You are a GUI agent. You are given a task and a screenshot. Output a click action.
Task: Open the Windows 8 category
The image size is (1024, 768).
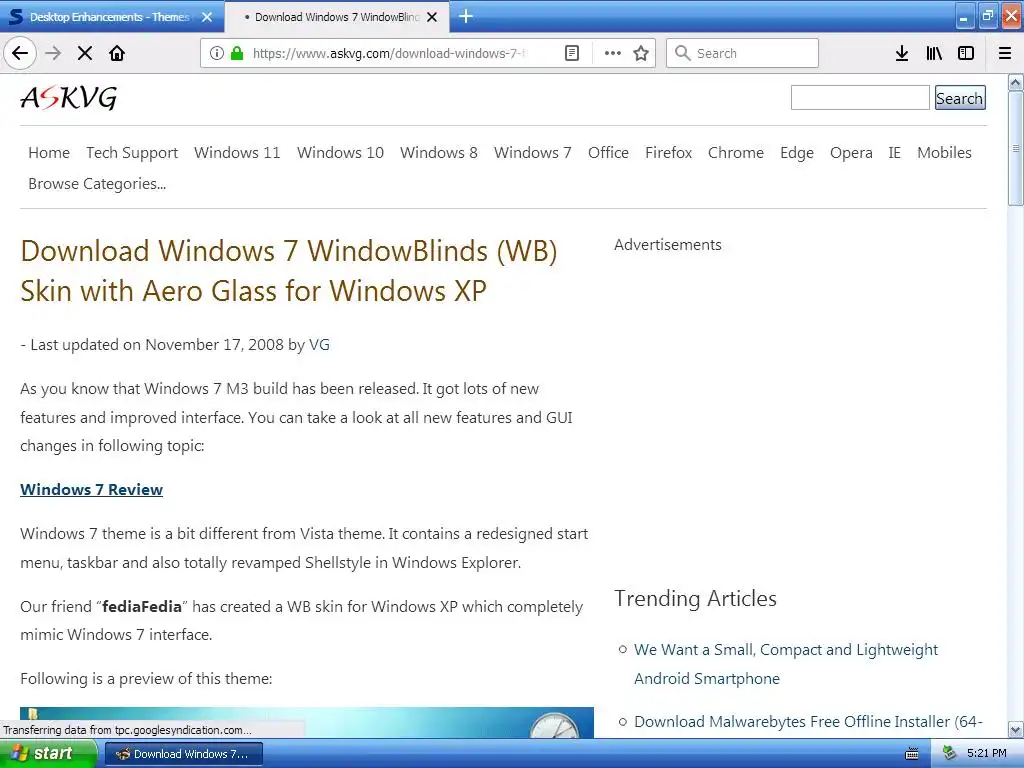tap(439, 152)
